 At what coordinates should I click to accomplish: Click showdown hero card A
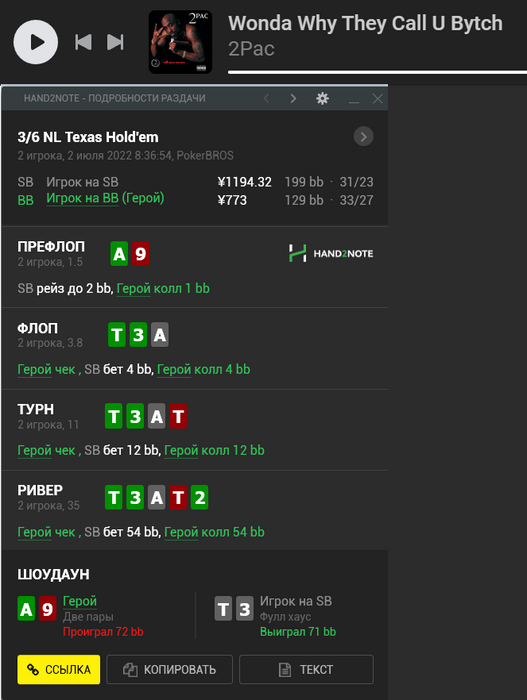point(26,609)
